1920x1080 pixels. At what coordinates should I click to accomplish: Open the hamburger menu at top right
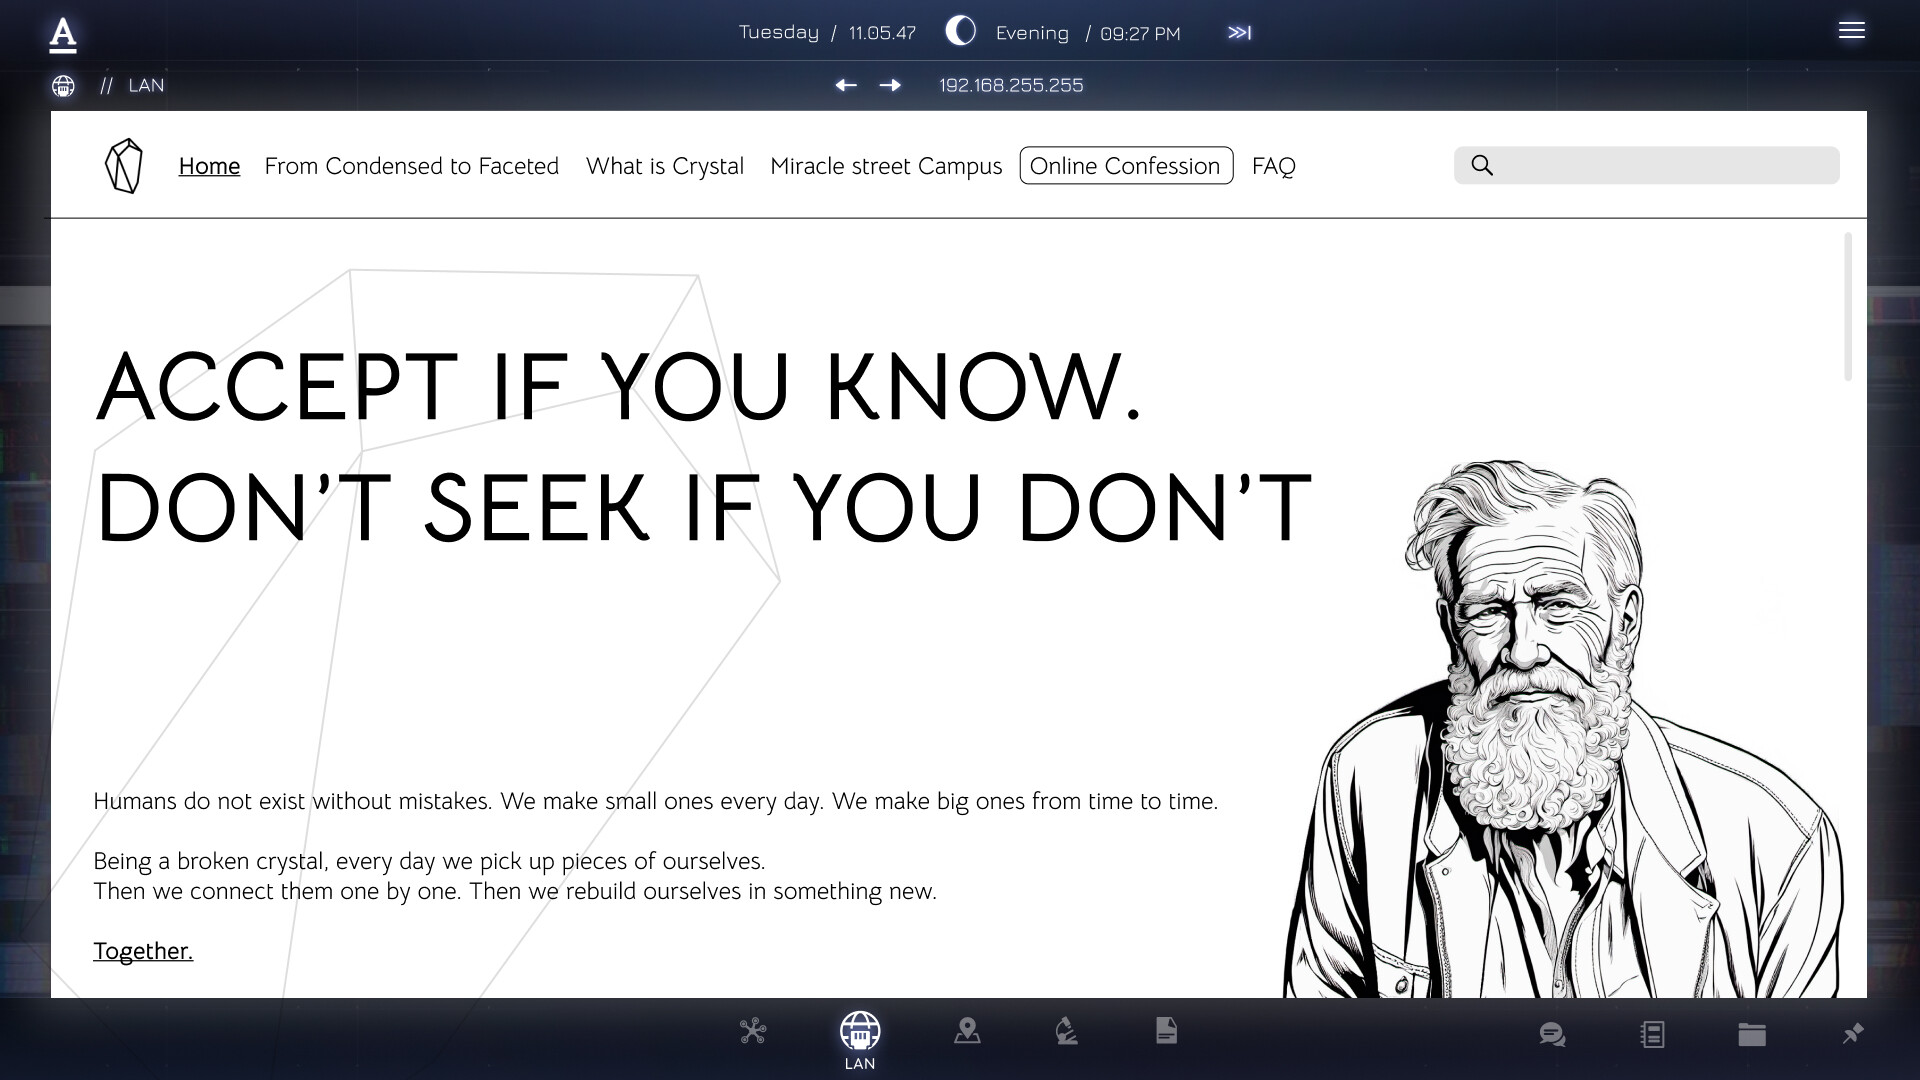[x=1852, y=30]
